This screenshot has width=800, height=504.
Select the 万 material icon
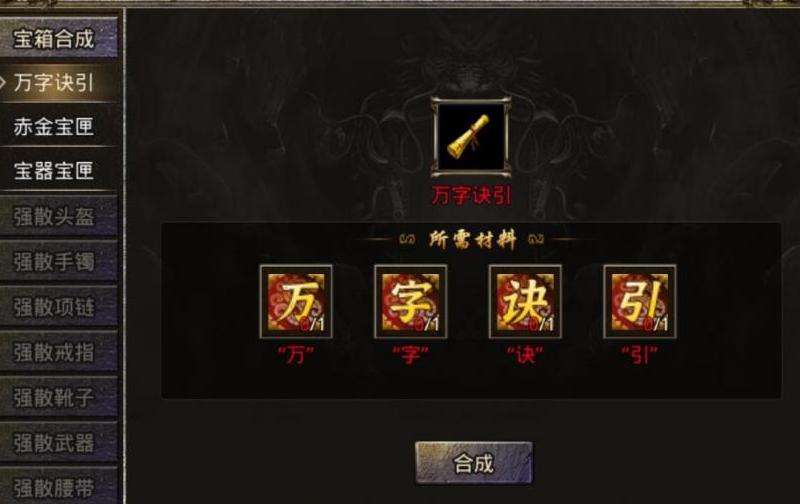(296, 301)
